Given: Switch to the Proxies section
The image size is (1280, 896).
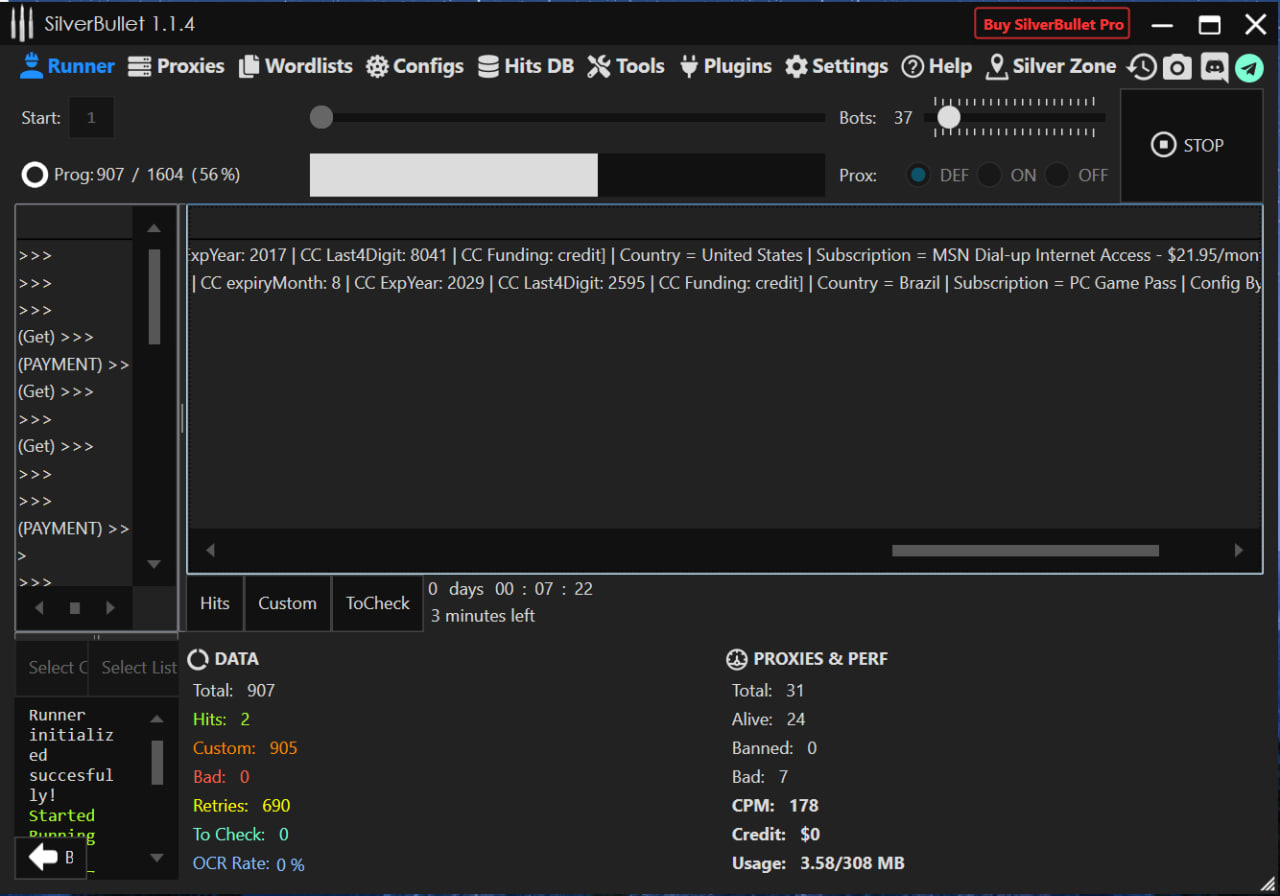Looking at the screenshot, I should click(x=176, y=67).
